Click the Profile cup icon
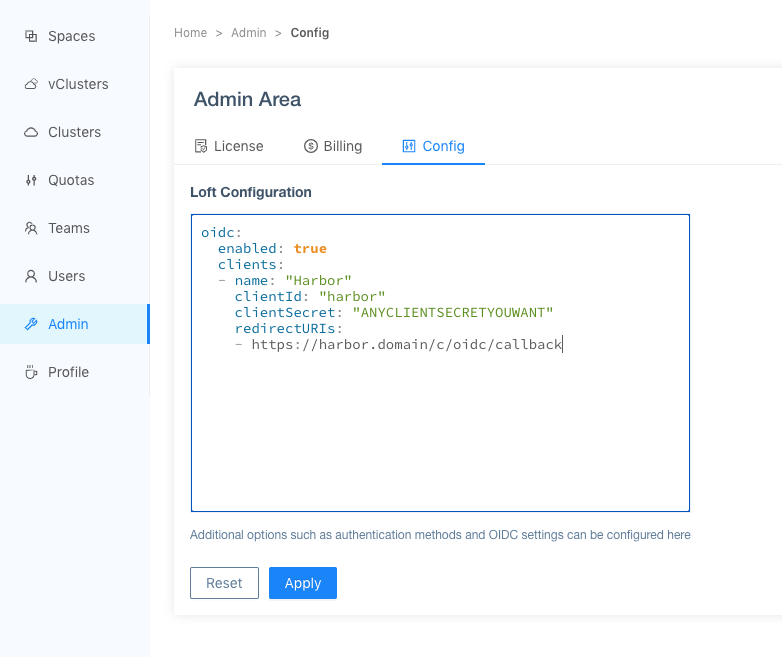 click(x=31, y=372)
